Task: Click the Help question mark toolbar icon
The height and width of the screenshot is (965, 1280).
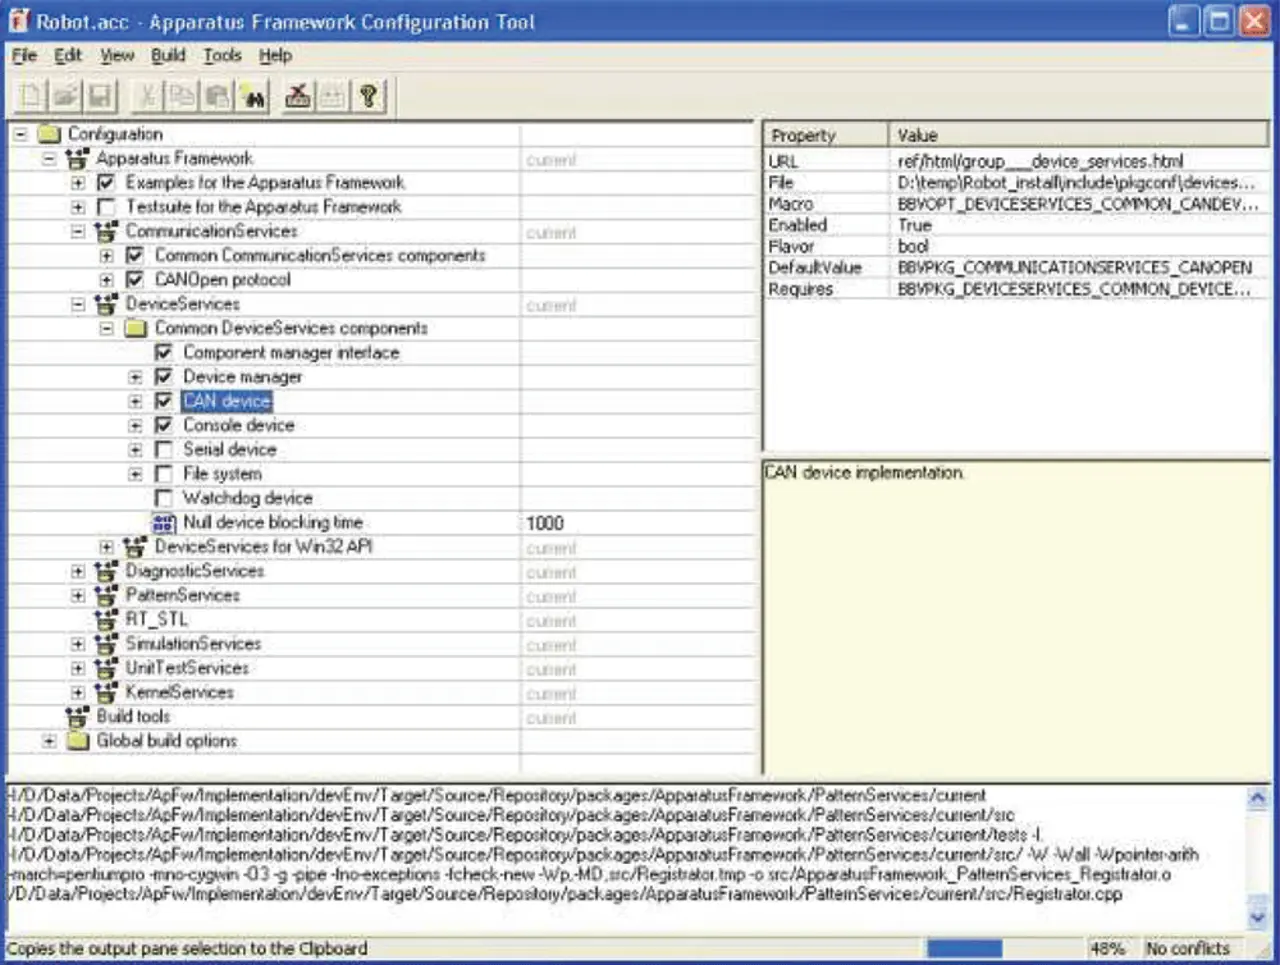Action: coord(368,96)
